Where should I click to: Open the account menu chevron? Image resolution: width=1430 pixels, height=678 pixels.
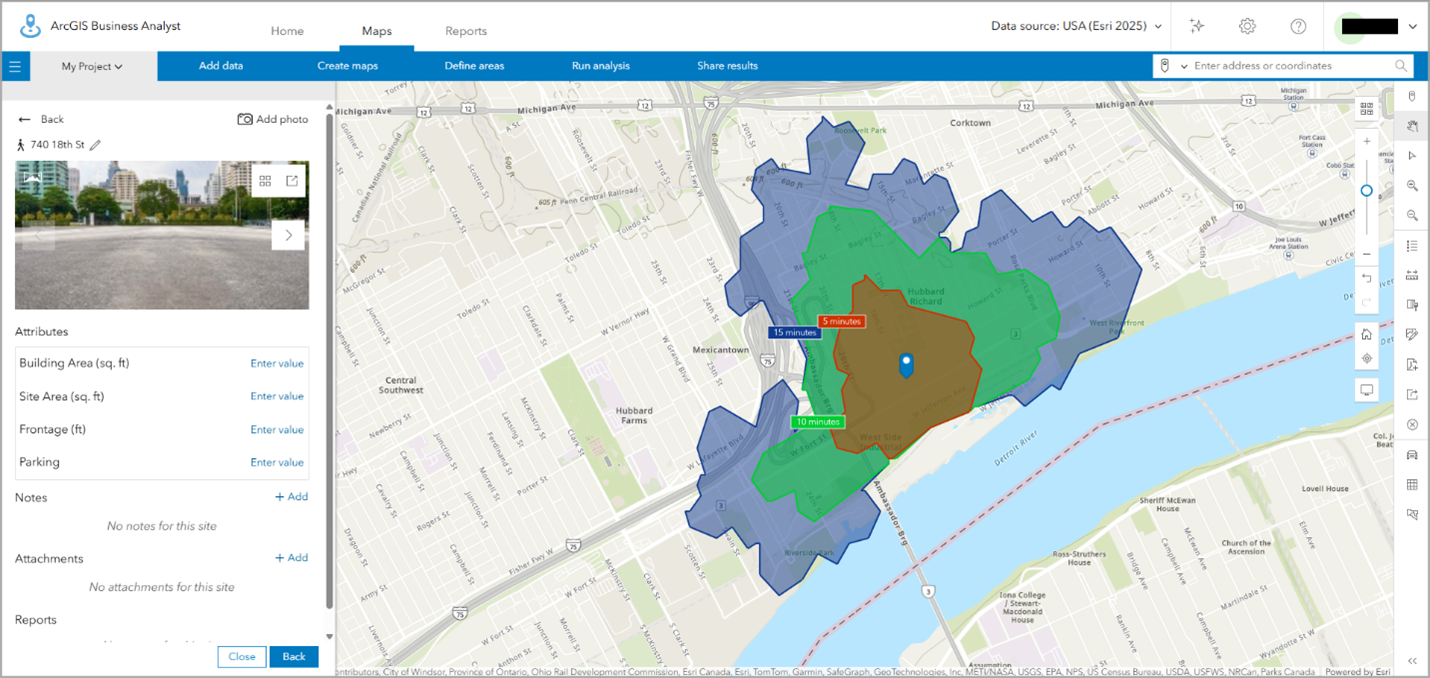click(x=1413, y=26)
